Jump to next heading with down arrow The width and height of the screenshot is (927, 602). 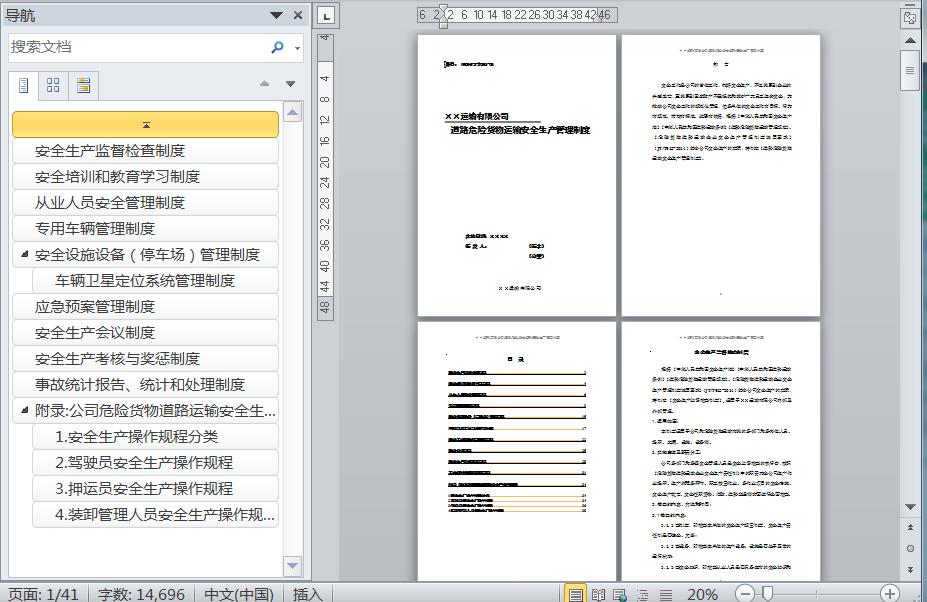[291, 85]
